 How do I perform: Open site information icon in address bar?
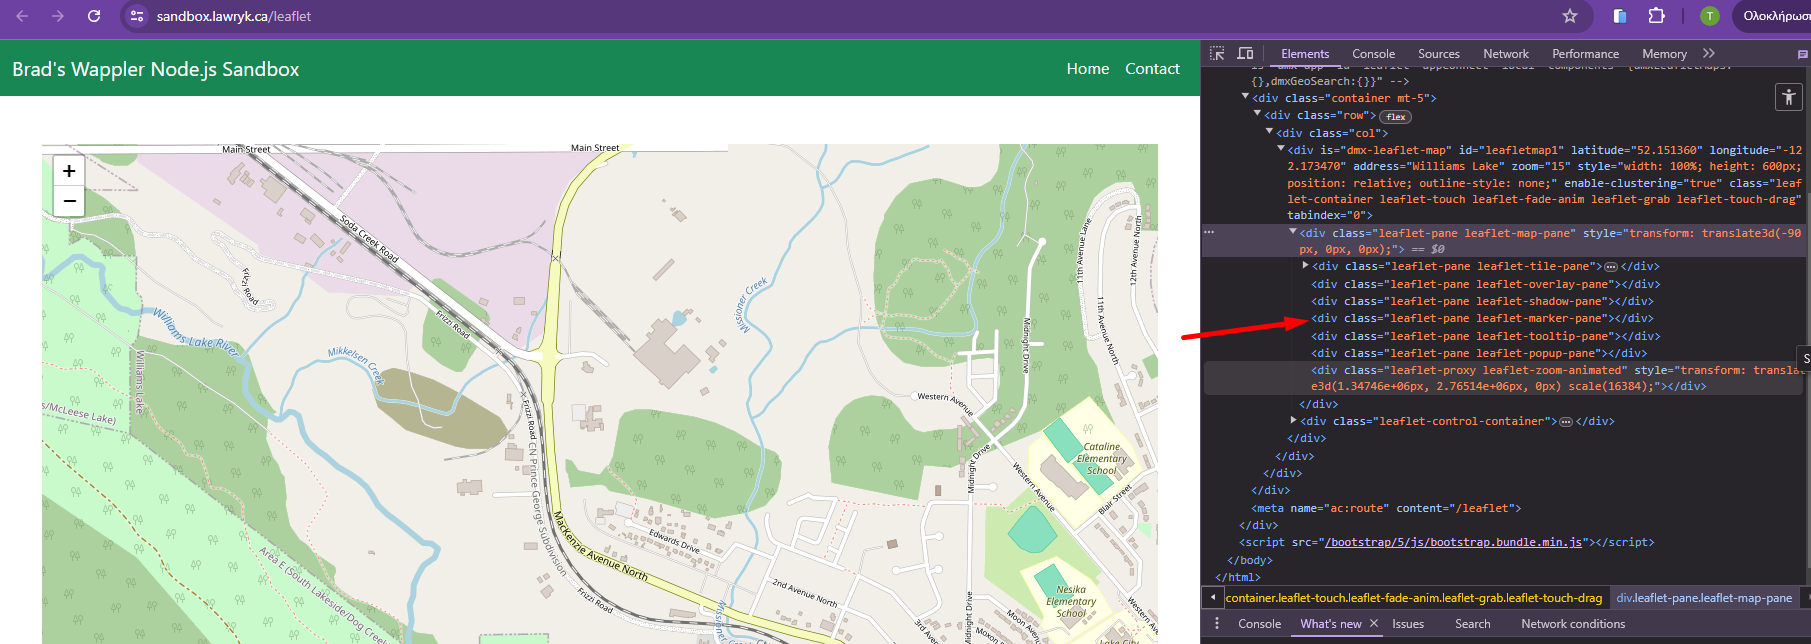tap(138, 16)
